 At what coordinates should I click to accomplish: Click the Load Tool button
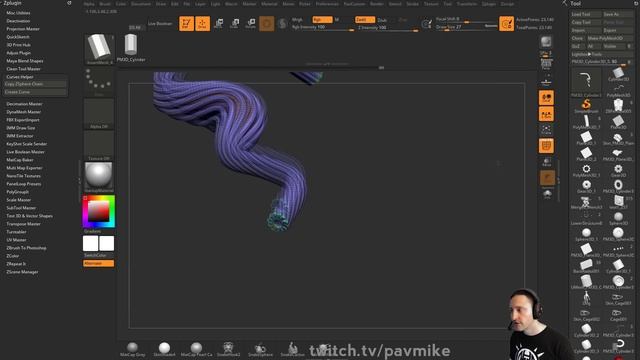[x=586, y=14]
